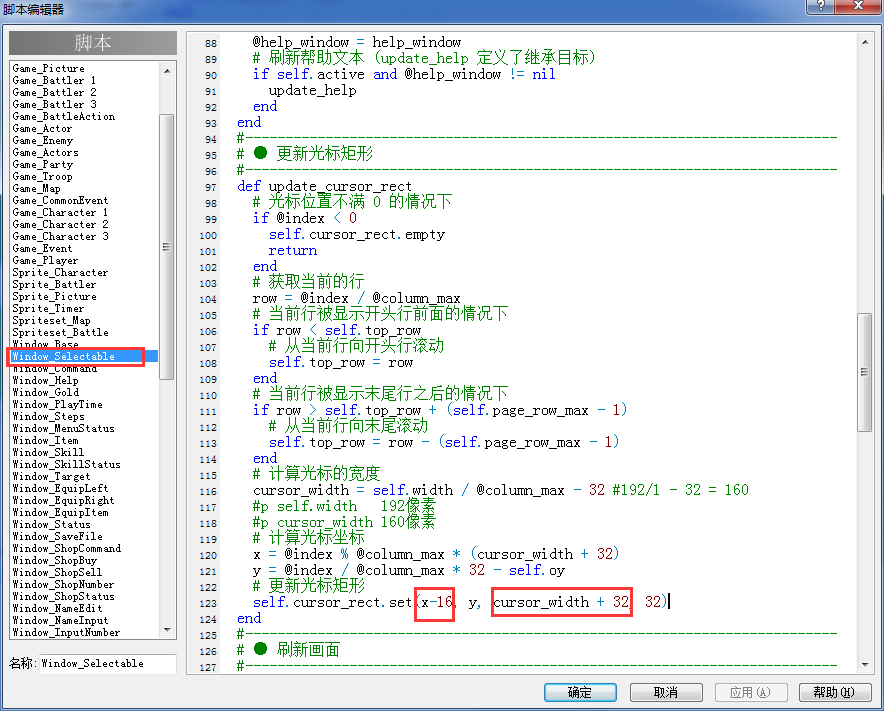Select Spriteset_Map script
The height and width of the screenshot is (711, 884).
[51, 321]
